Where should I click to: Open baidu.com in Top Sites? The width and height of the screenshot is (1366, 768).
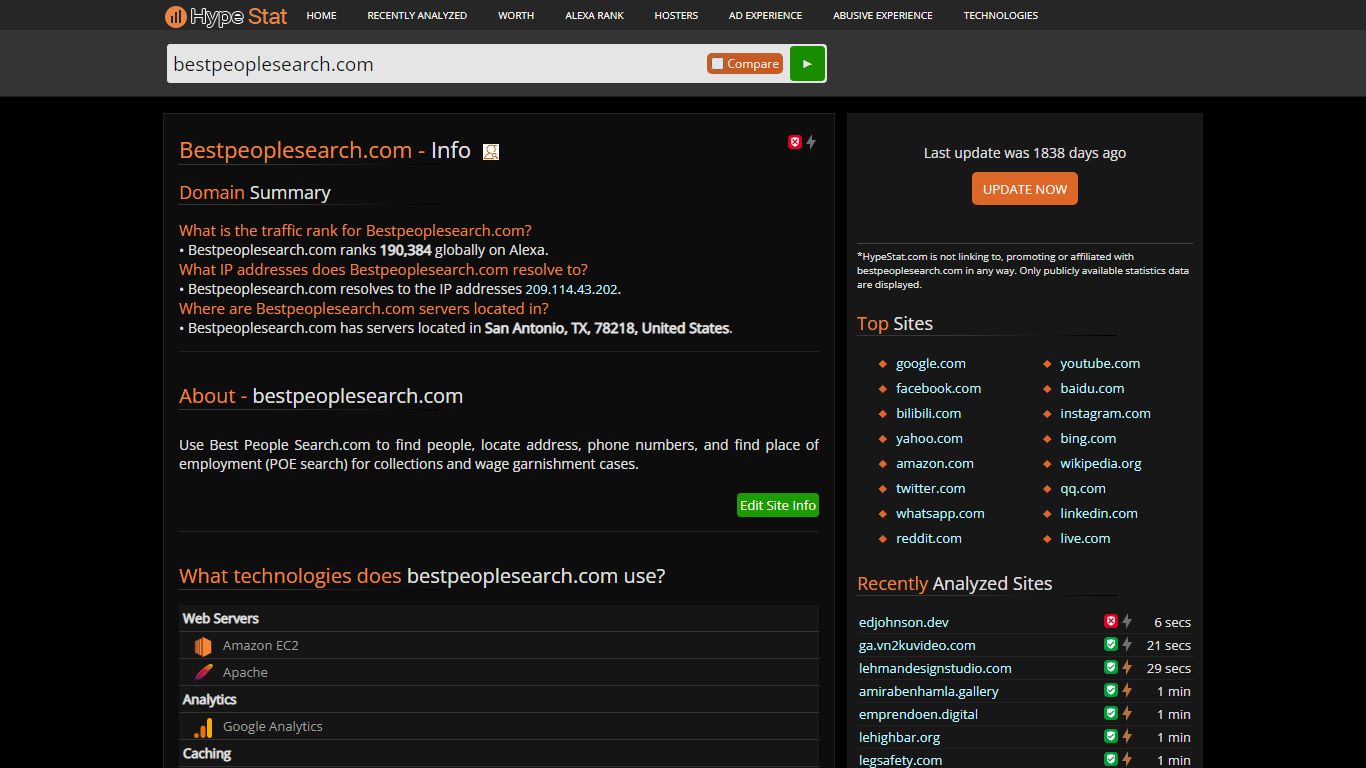coord(1092,389)
